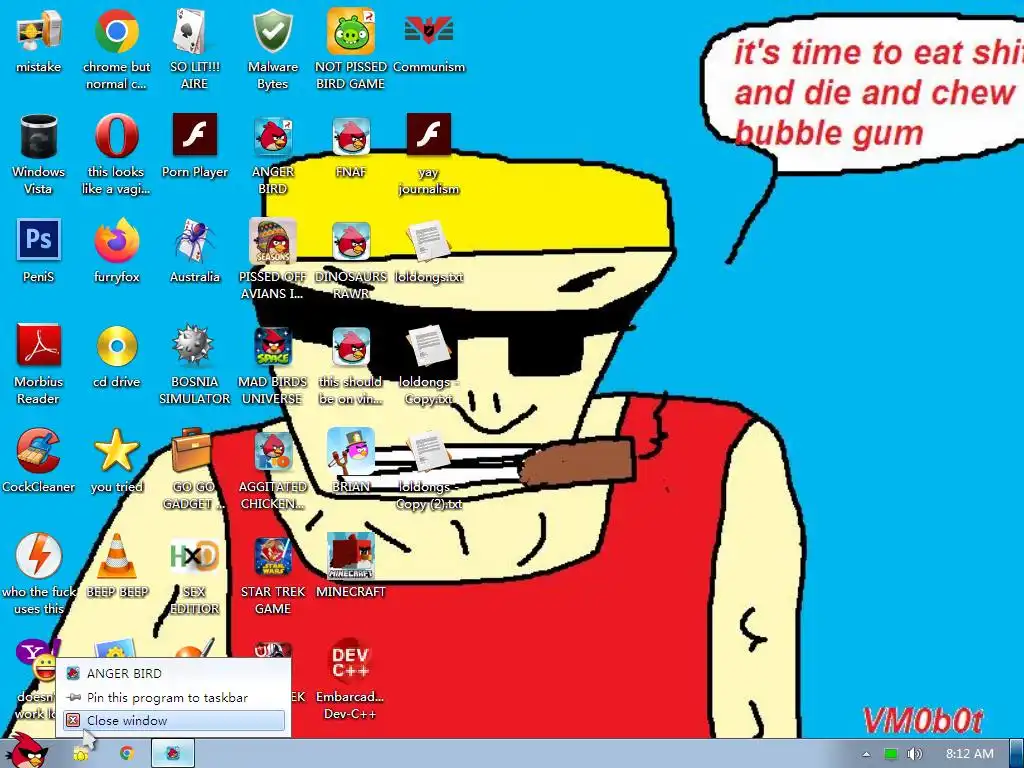Viewport: 1024px width, 768px height.
Task: Open 'who the fuck uses this' lightning icon
Action: (x=39, y=575)
